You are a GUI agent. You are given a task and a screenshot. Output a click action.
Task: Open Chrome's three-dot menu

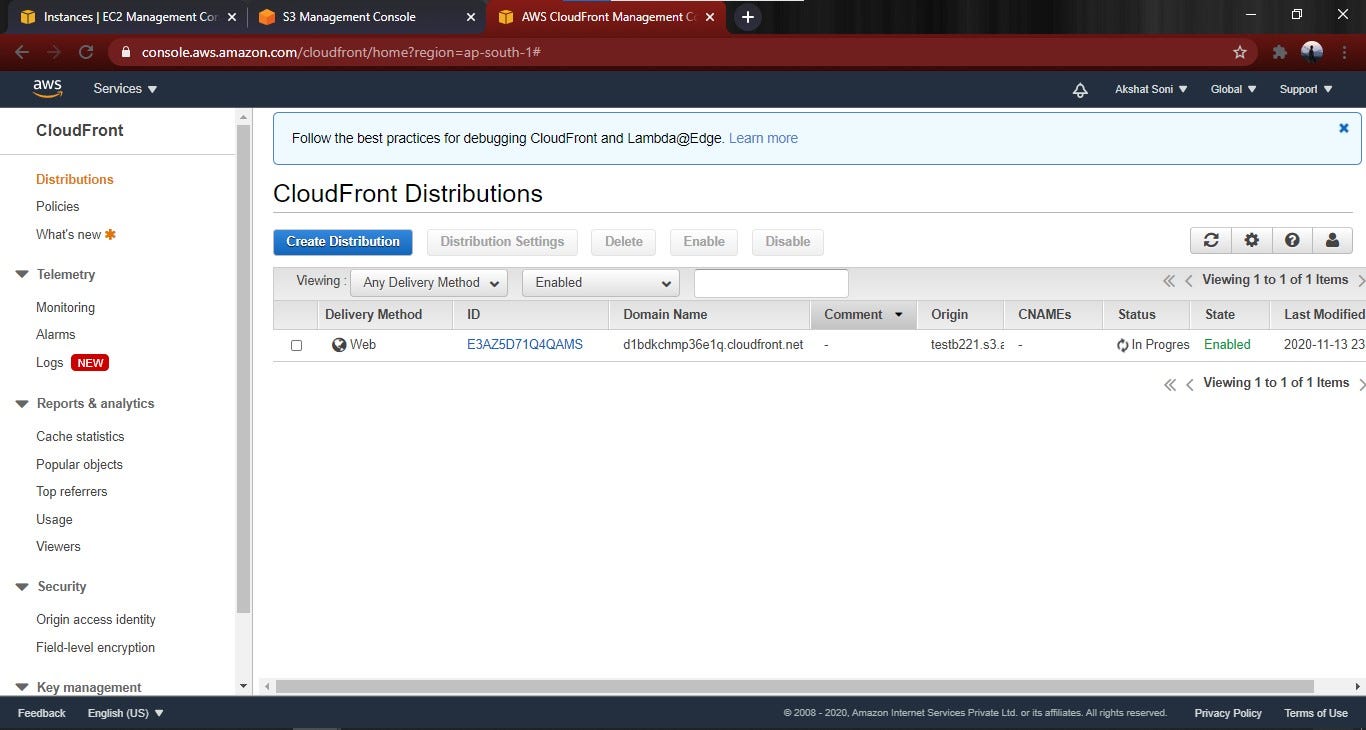pos(1344,52)
